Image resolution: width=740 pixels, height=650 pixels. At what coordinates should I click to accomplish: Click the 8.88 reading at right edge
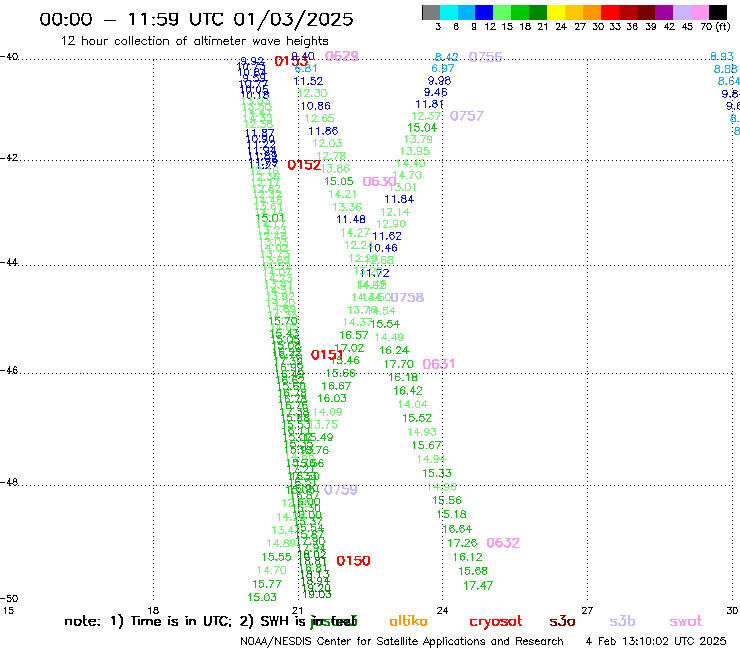tap(725, 69)
